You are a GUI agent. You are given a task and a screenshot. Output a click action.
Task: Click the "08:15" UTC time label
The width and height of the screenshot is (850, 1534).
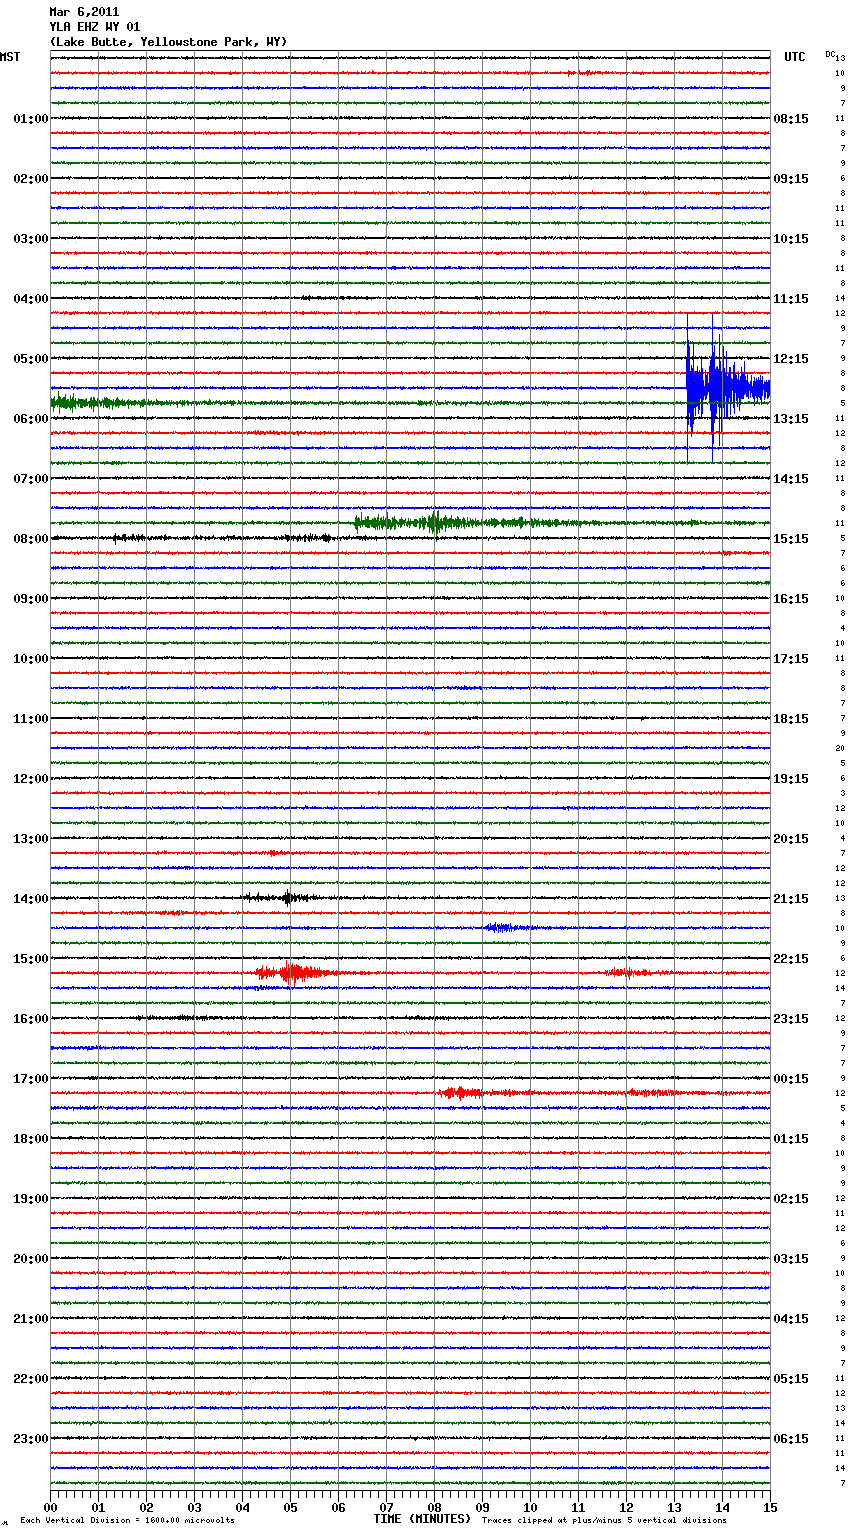pos(791,119)
